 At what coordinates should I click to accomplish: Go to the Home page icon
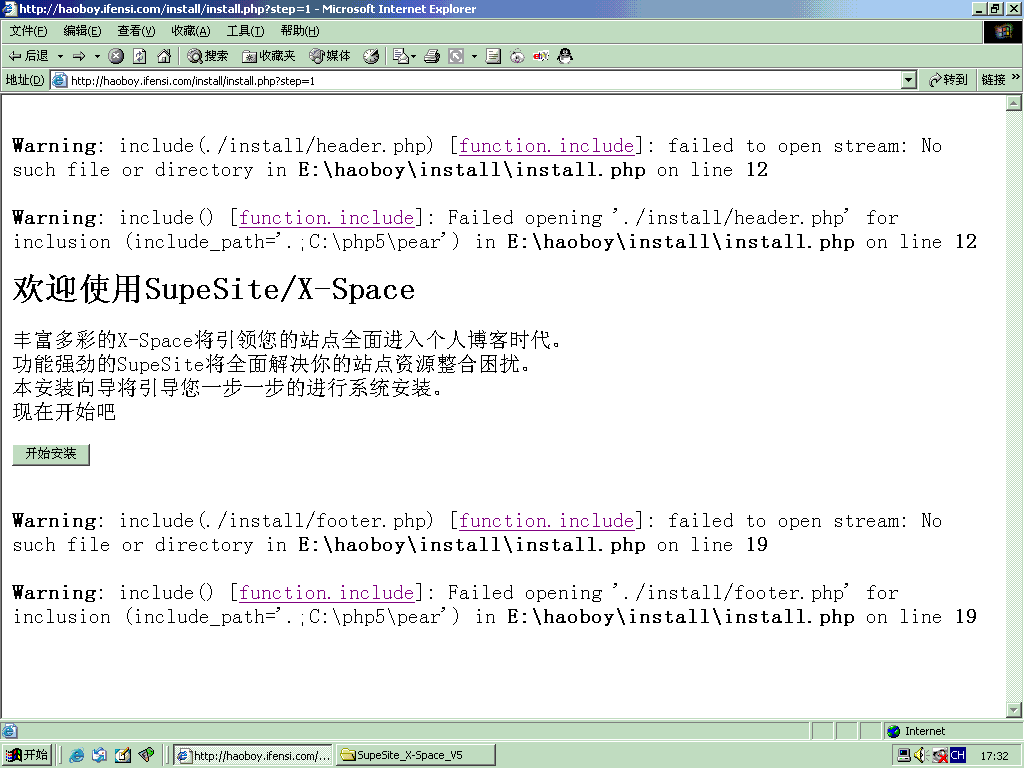tap(164, 56)
